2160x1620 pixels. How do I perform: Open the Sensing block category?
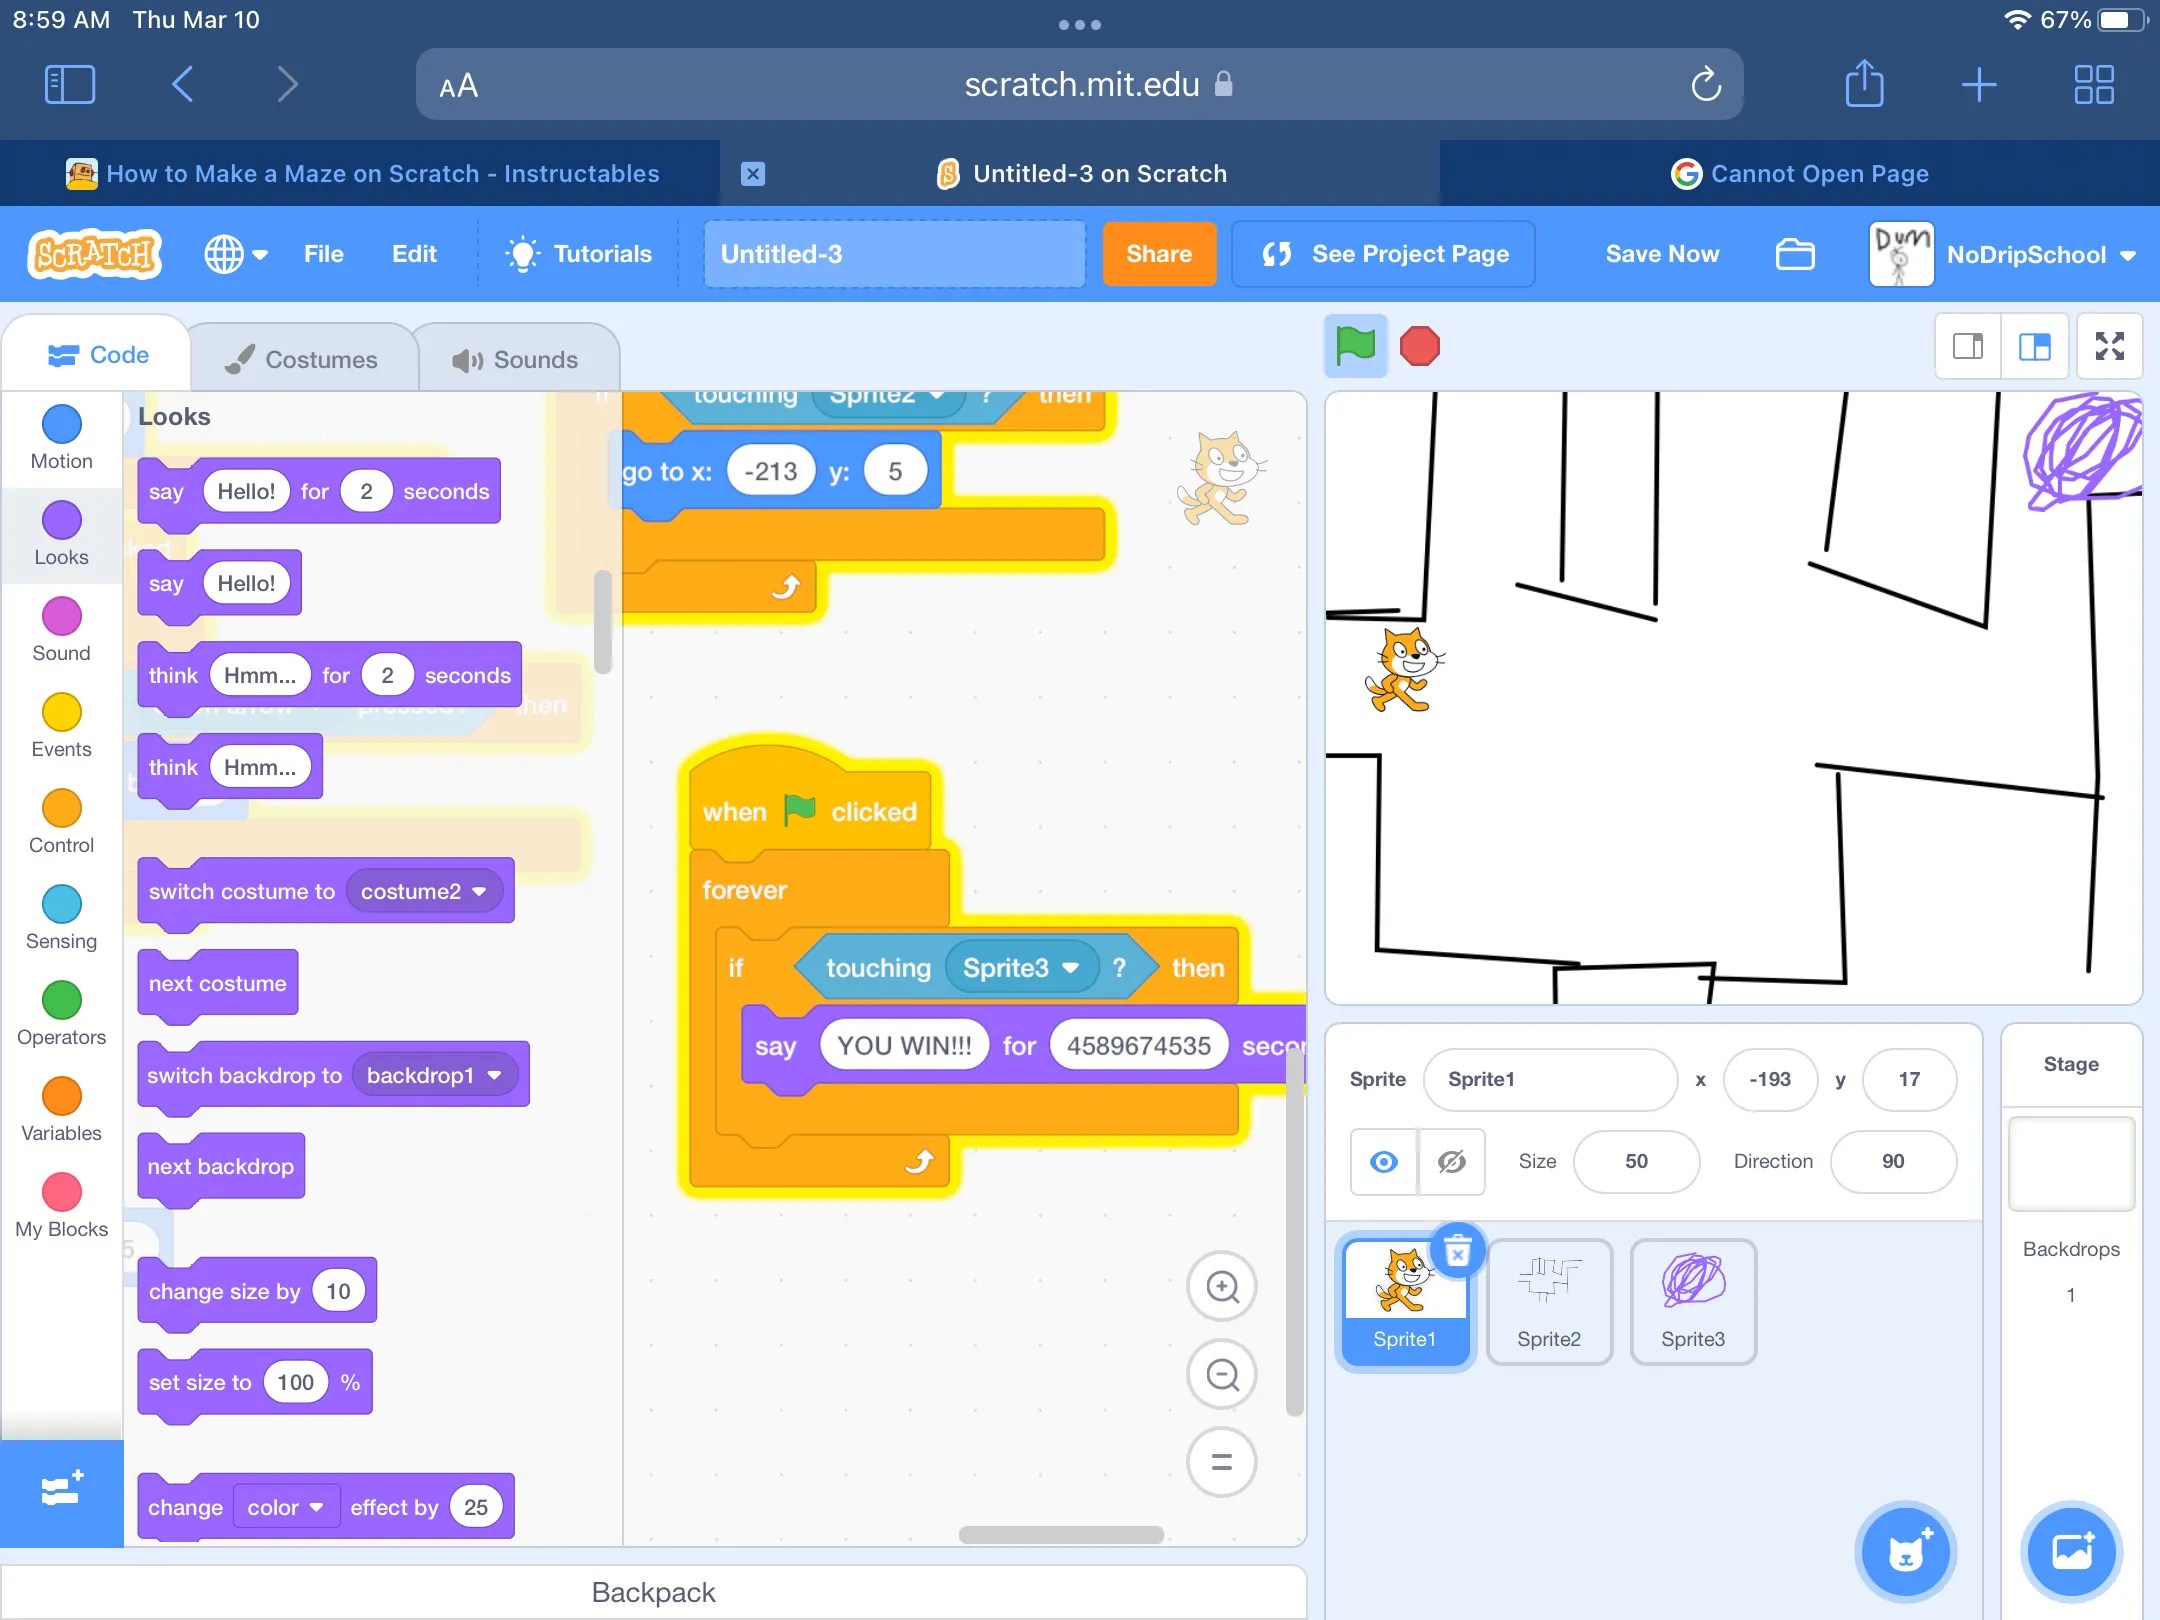[x=62, y=918]
